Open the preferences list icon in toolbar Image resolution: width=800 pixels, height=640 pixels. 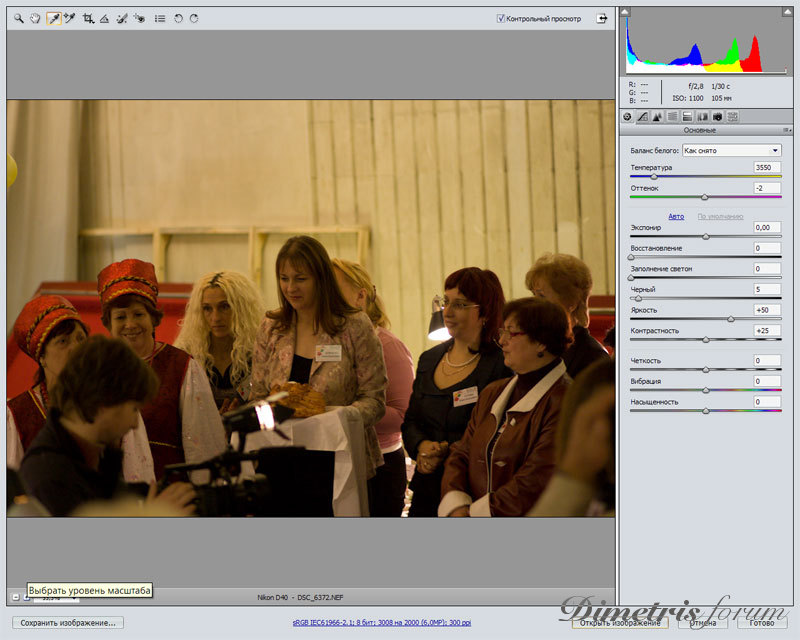[x=160, y=18]
